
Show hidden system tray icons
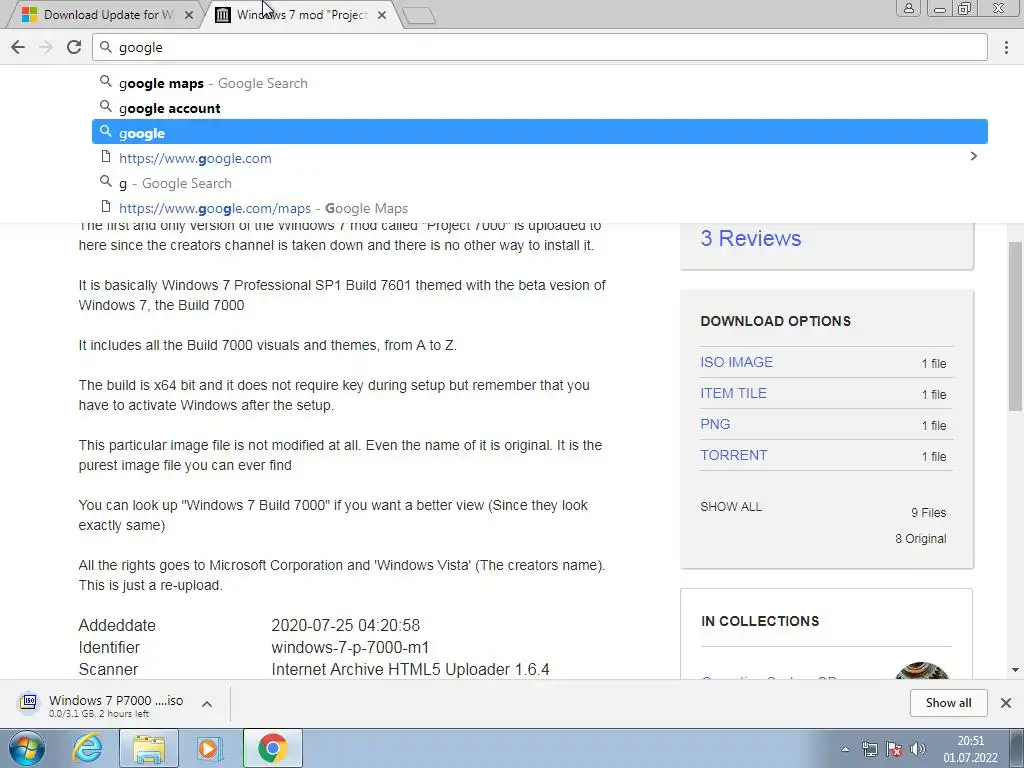(845, 749)
